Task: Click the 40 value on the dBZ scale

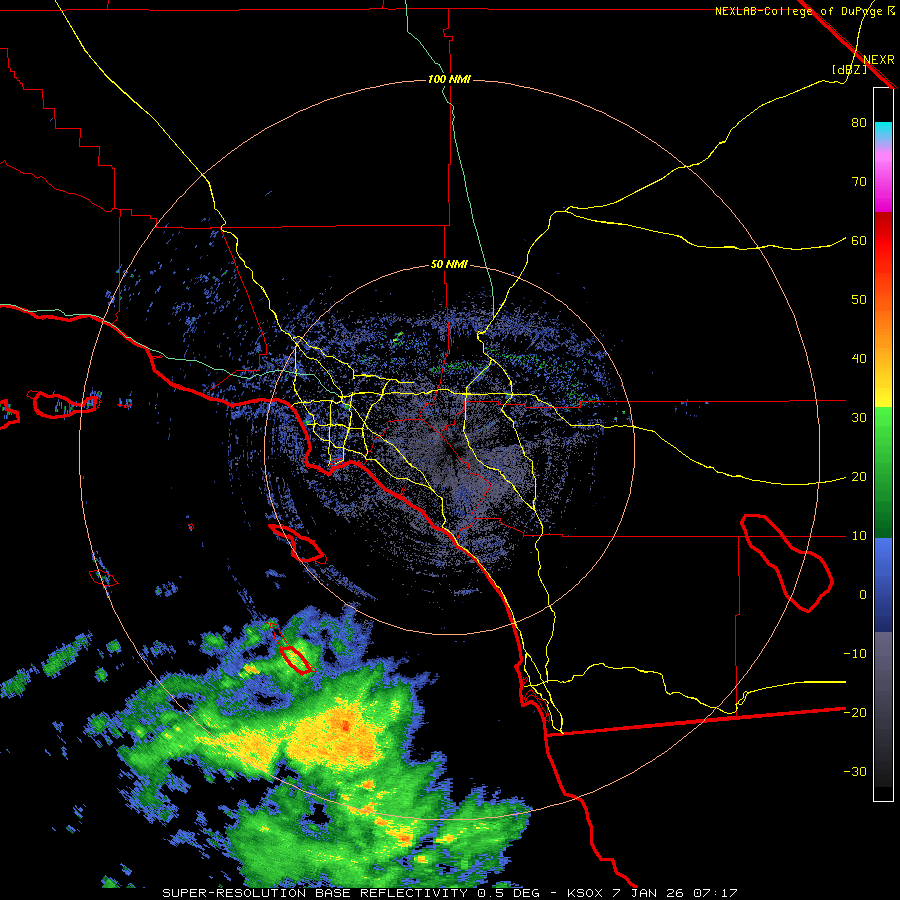Action: (x=859, y=359)
